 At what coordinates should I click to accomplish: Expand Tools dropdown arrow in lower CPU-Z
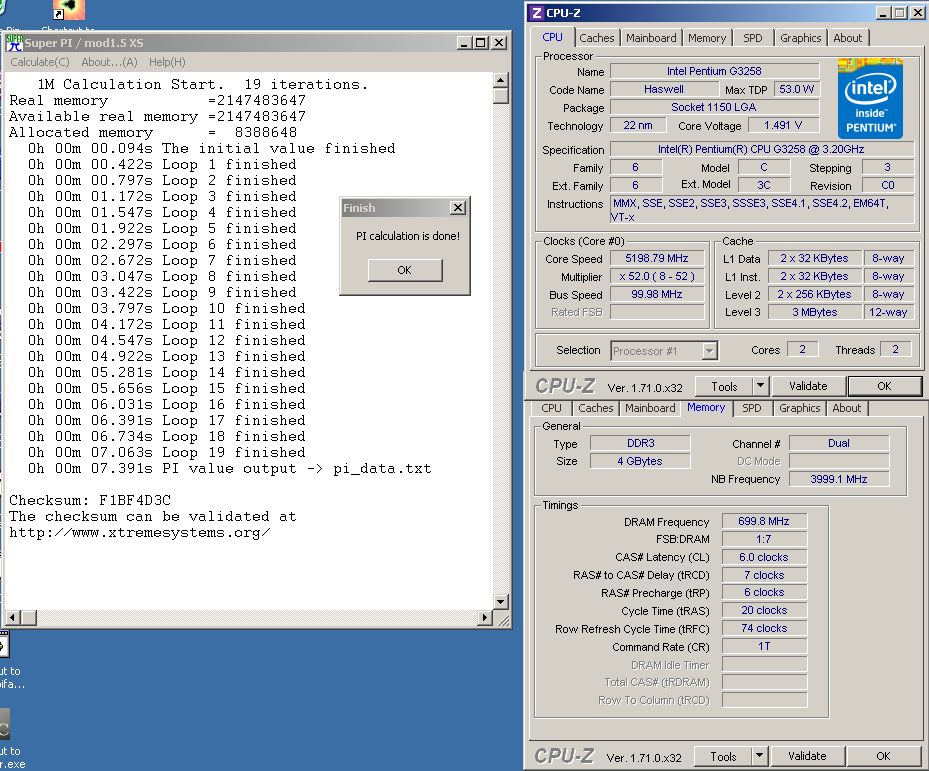(x=760, y=756)
